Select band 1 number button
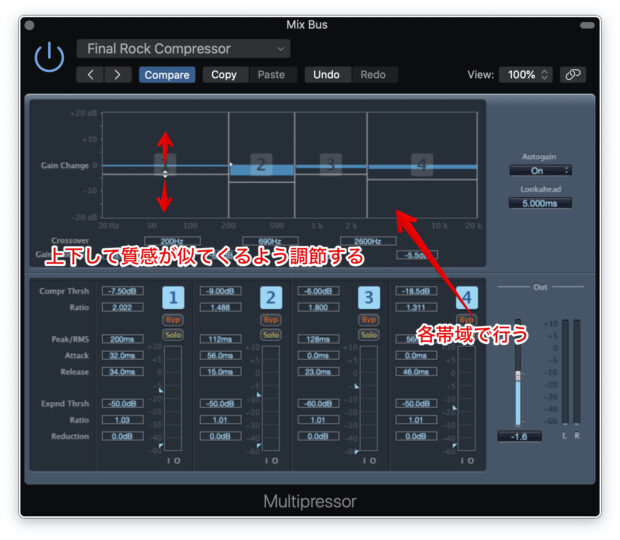Screen dimensions: 620x540 click(x=173, y=297)
